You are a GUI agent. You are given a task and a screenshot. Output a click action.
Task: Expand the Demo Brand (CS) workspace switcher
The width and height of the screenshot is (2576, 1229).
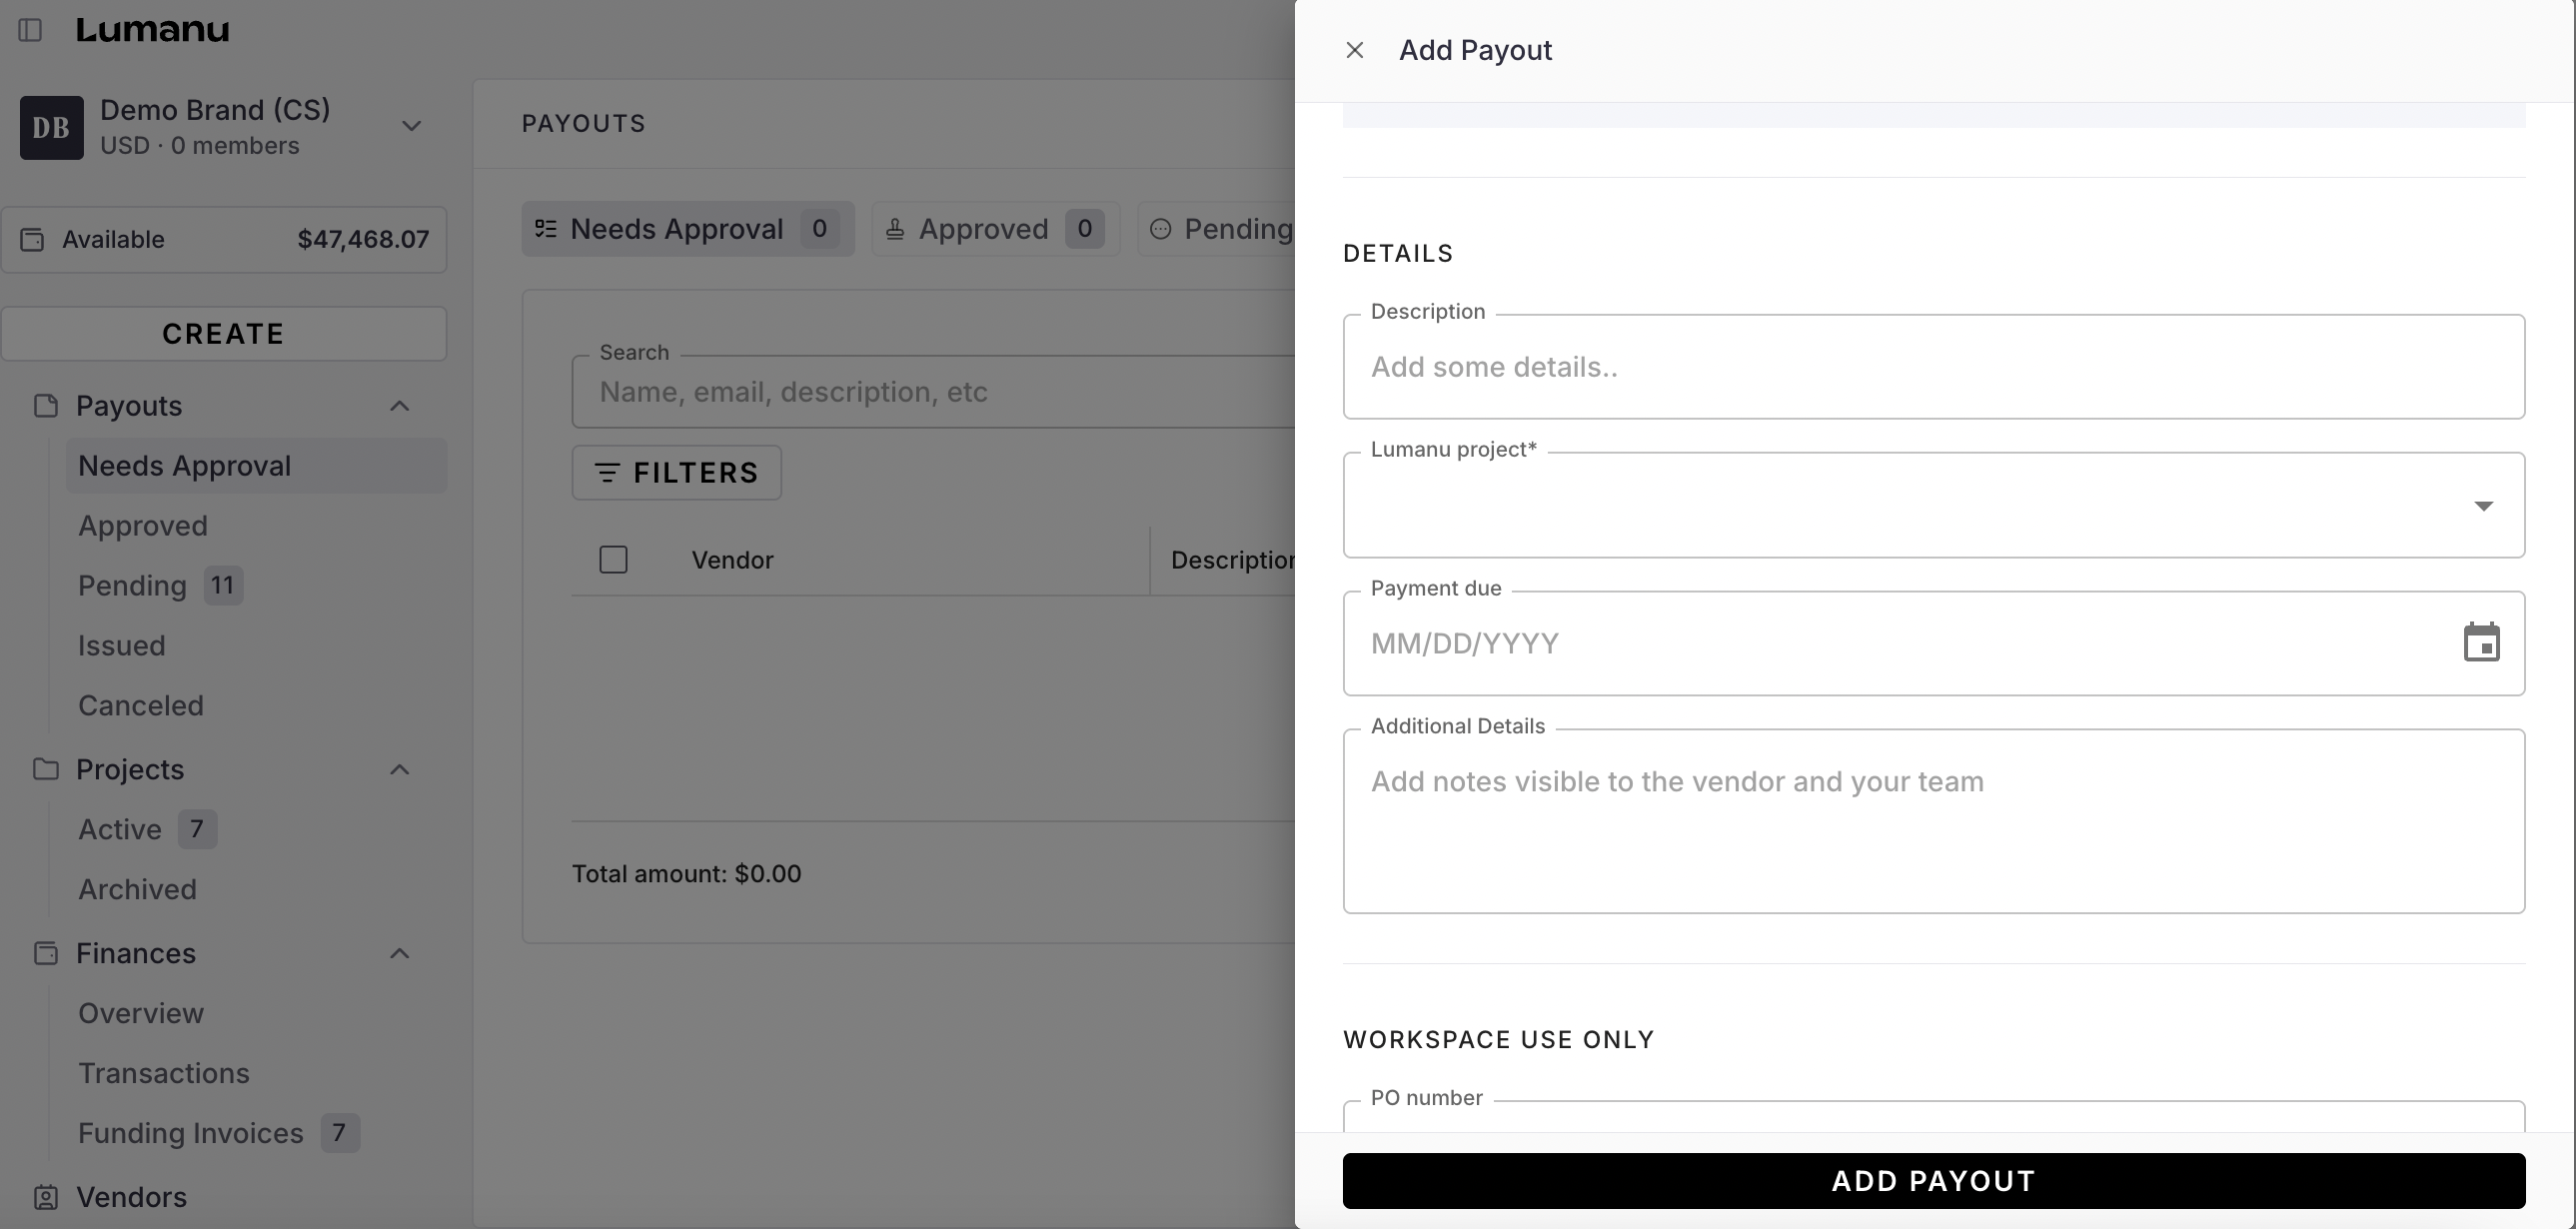[411, 126]
